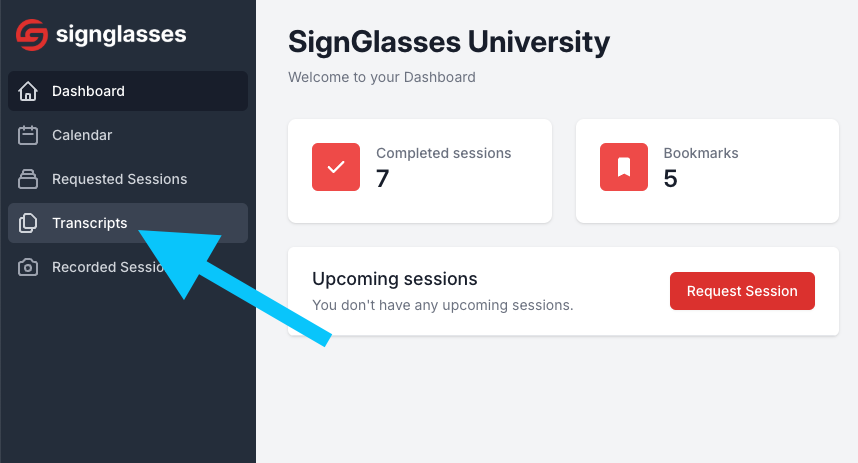This screenshot has width=858, height=463.
Task: Click the Calendar icon in sidebar
Action: click(28, 135)
